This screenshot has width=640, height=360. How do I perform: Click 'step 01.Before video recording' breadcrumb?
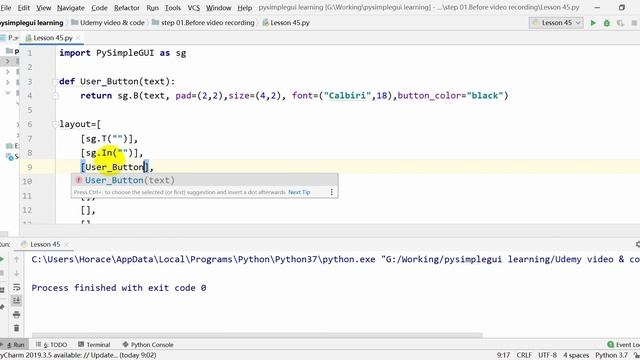(203, 23)
